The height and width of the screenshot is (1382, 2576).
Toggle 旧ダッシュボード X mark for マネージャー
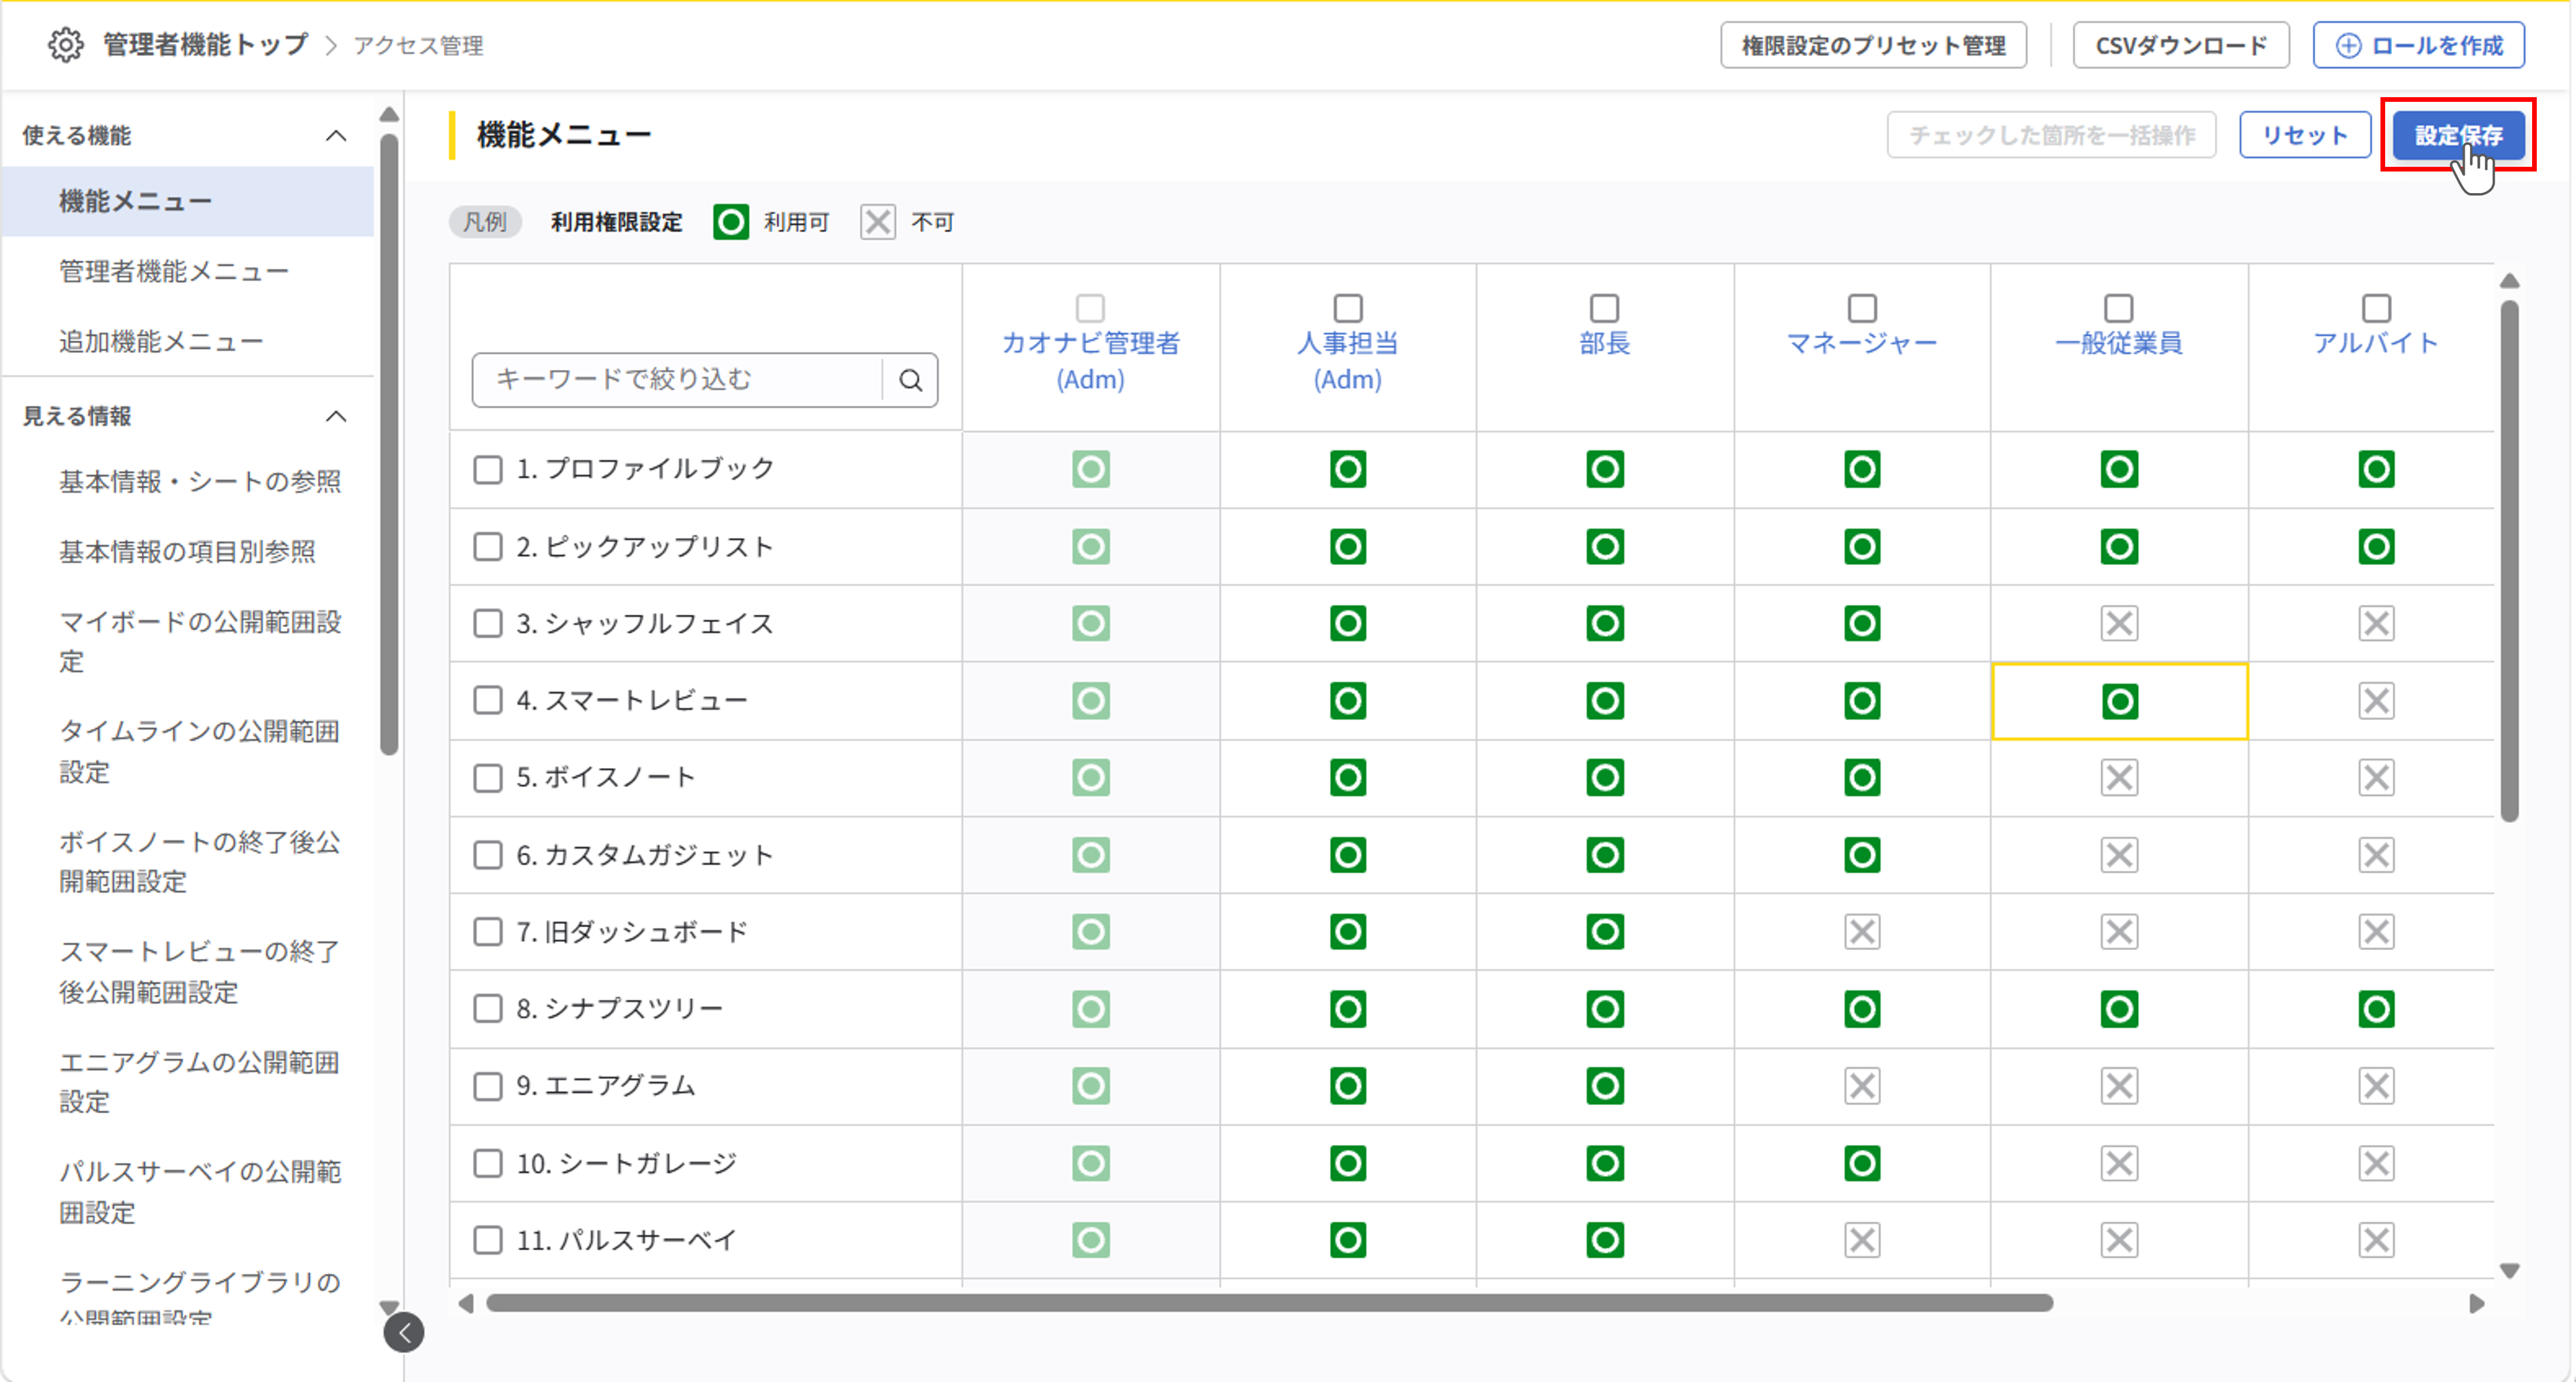(1861, 932)
